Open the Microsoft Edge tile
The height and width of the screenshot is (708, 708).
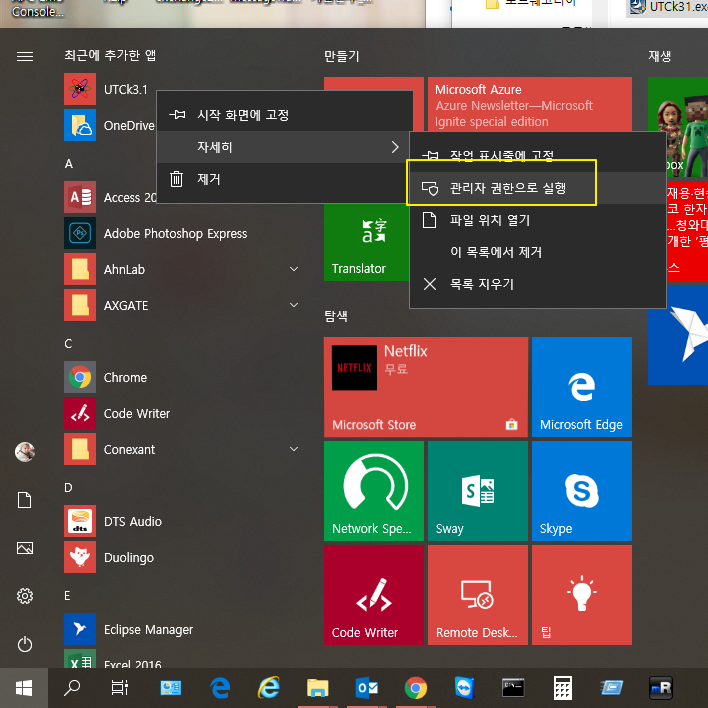pos(582,387)
